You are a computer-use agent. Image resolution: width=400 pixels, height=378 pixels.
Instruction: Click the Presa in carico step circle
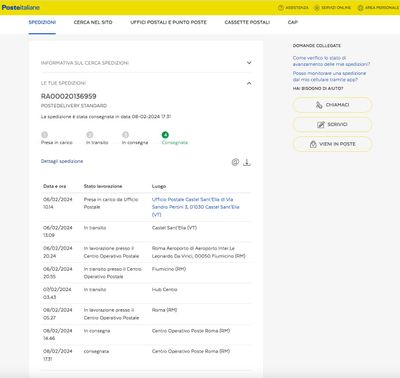point(44,135)
